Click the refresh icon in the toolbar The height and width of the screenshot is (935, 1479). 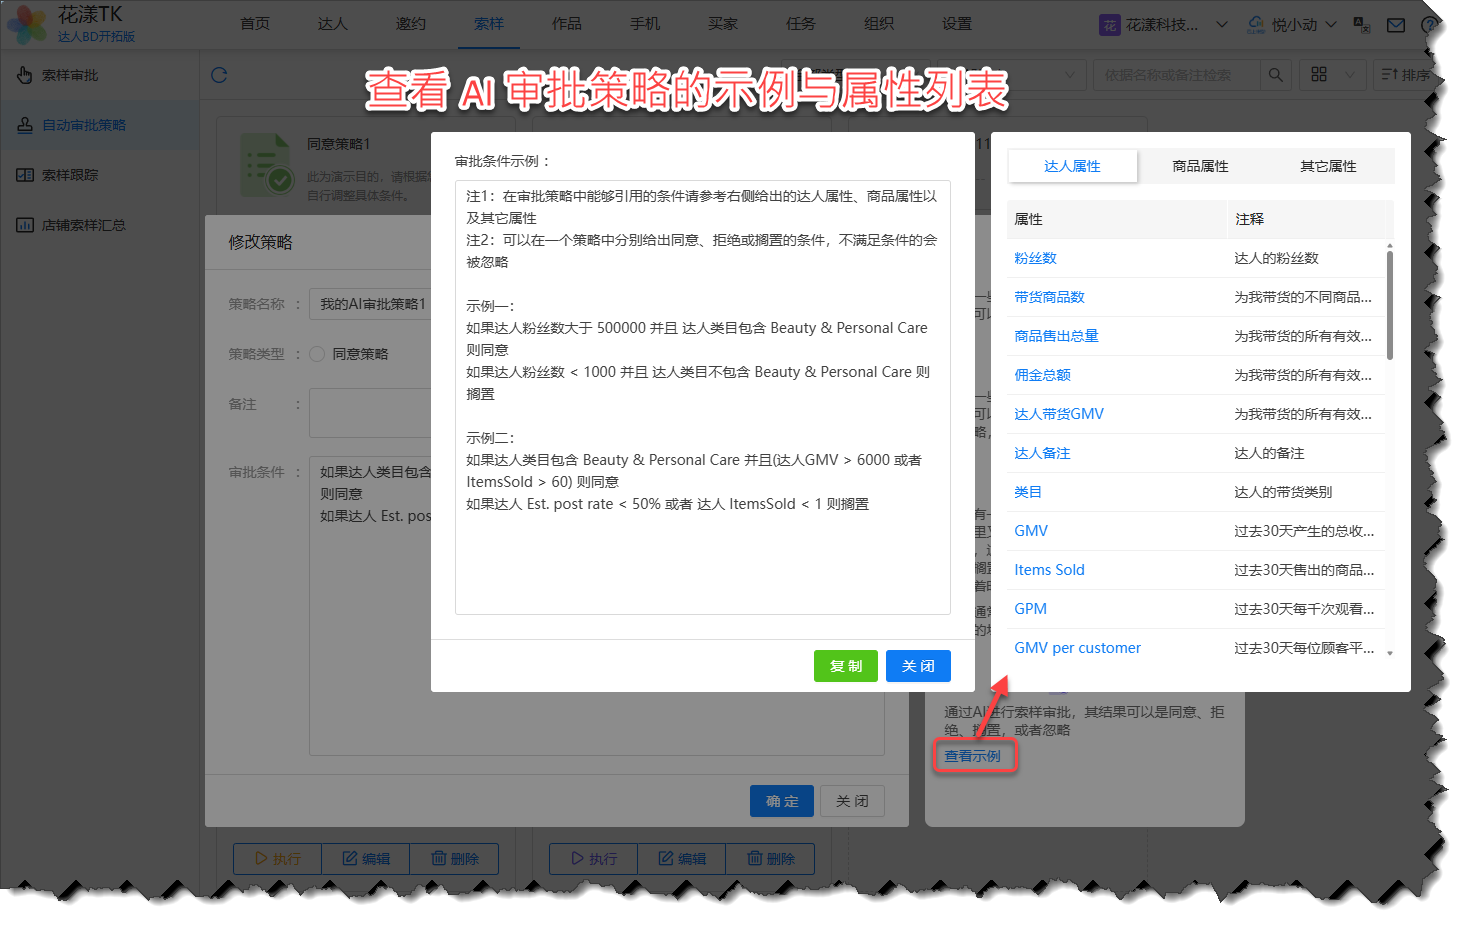pyautogui.click(x=219, y=75)
